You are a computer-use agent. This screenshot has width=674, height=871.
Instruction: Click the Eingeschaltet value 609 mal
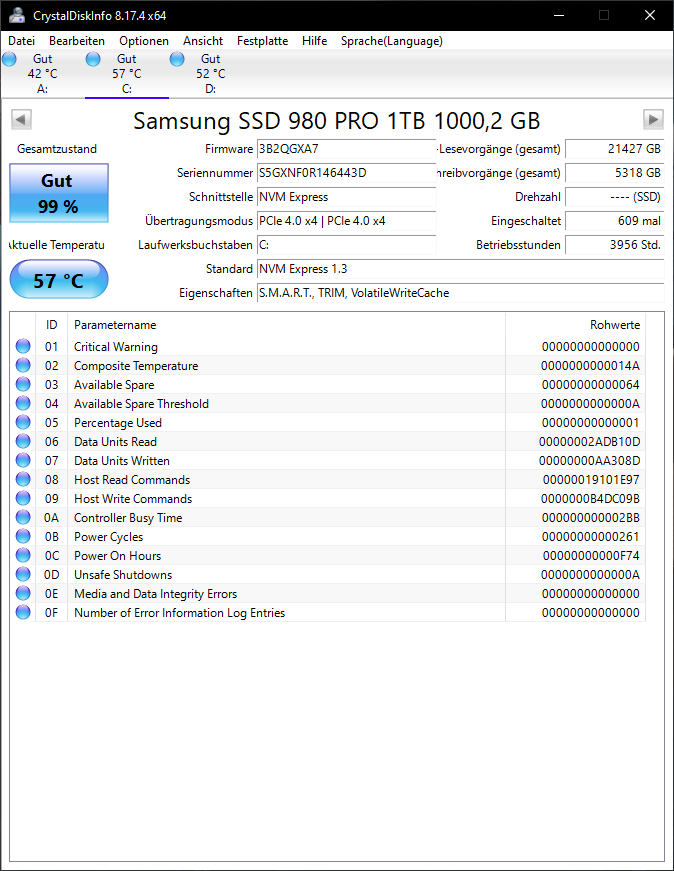pyautogui.click(x=615, y=221)
